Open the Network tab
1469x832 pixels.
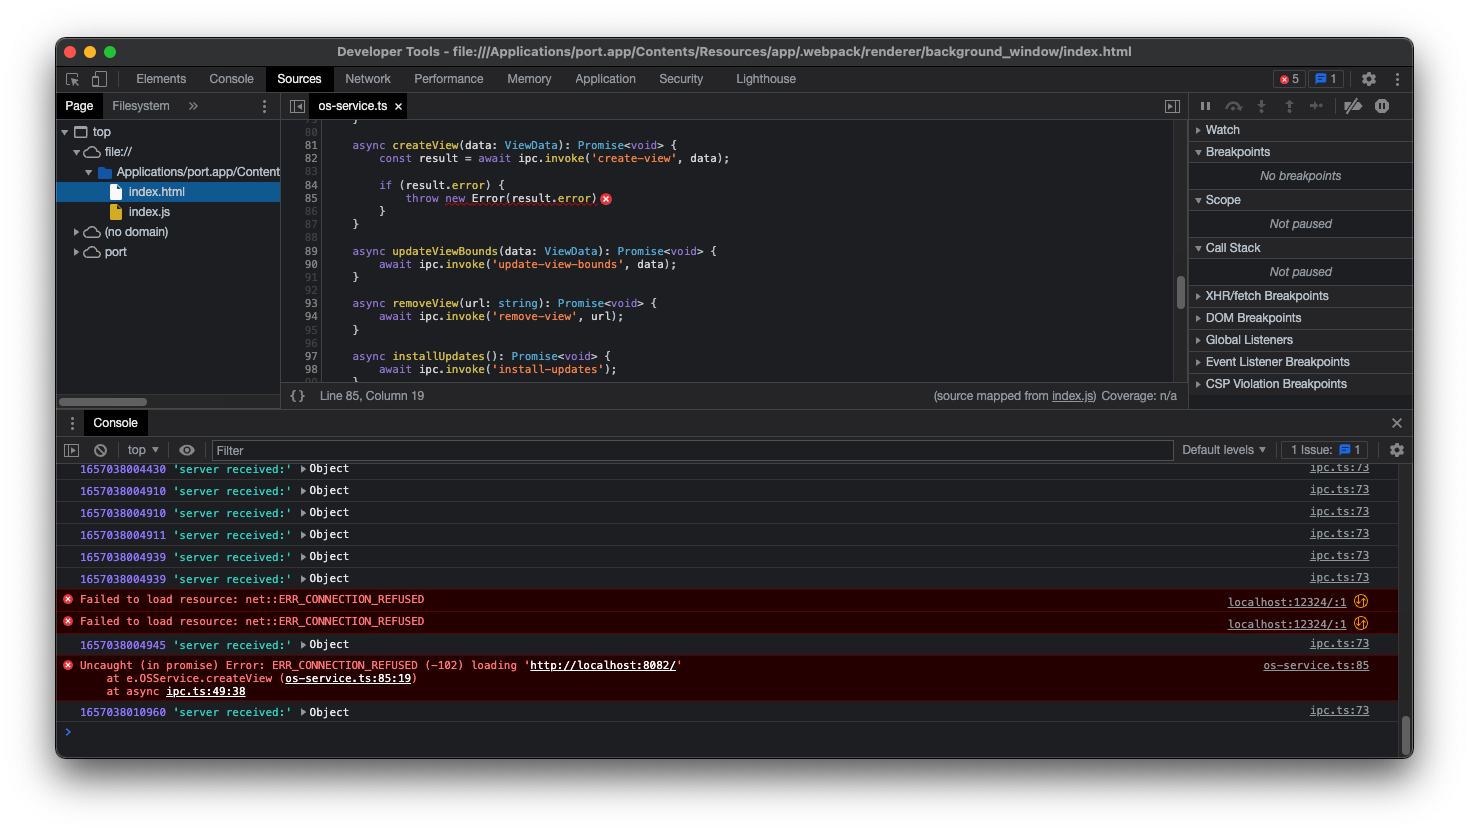[x=368, y=79]
